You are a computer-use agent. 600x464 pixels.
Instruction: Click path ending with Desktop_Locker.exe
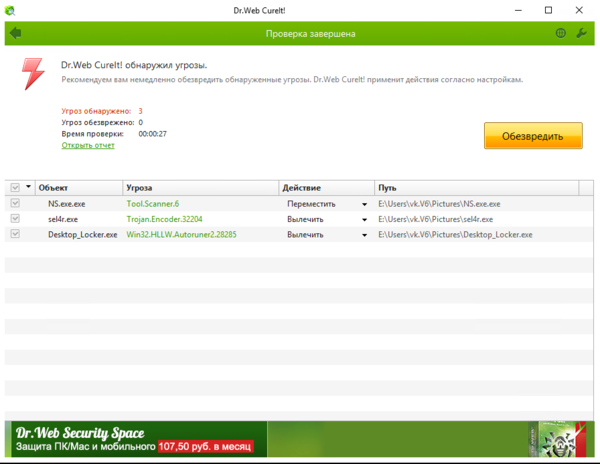(455, 234)
